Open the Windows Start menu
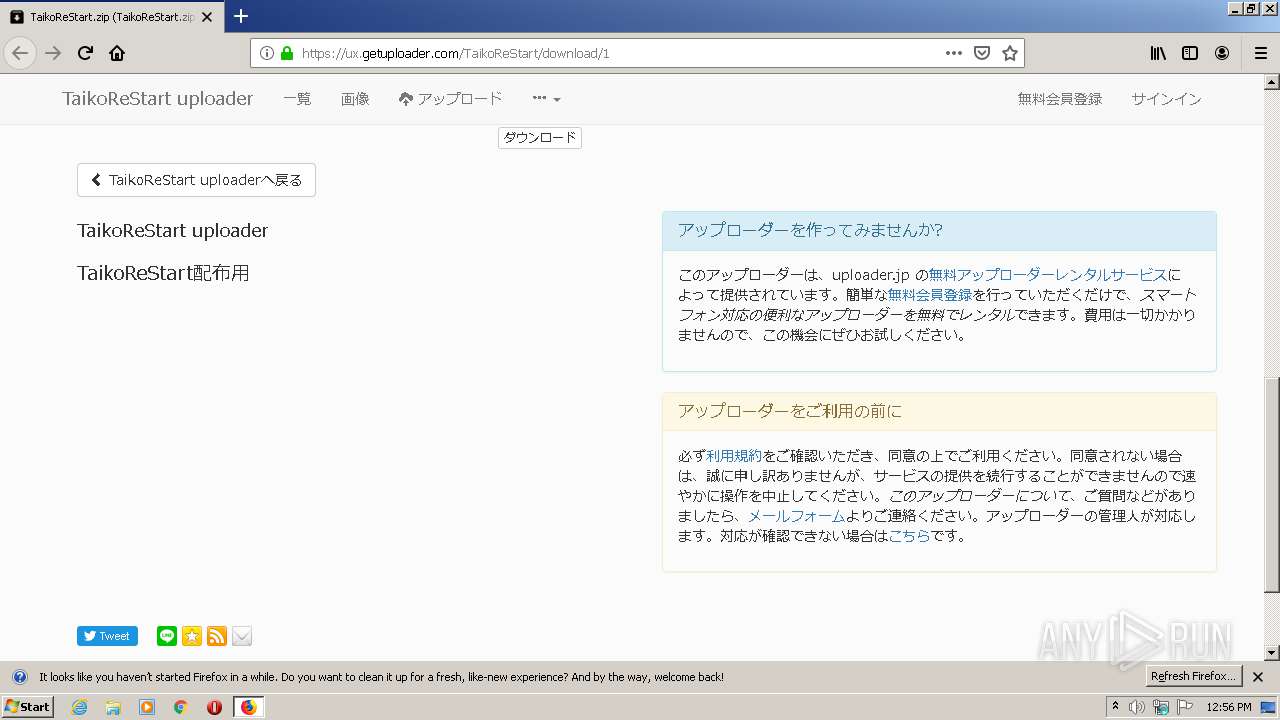1280x720 pixels. coord(27,707)
